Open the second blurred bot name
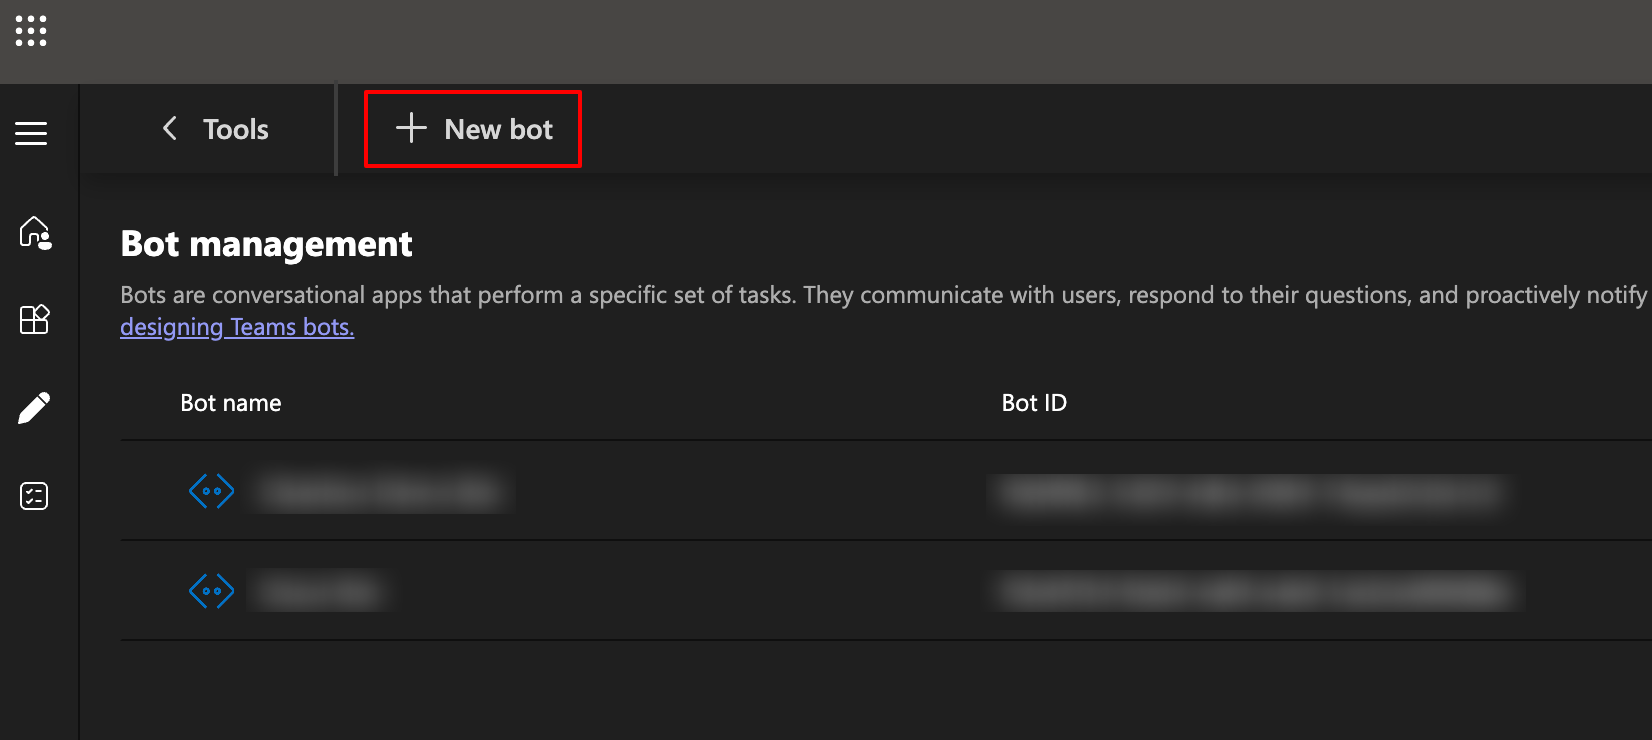1652x740 pixels. coord(318,592)
